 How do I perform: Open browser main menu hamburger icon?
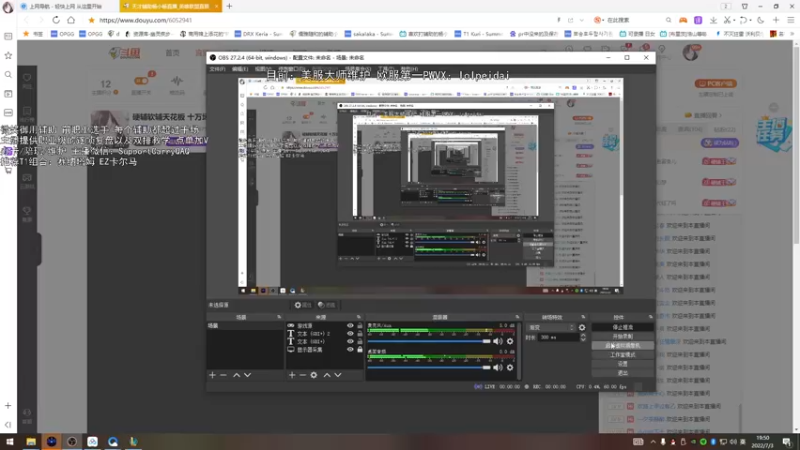[x=791, y=20]
